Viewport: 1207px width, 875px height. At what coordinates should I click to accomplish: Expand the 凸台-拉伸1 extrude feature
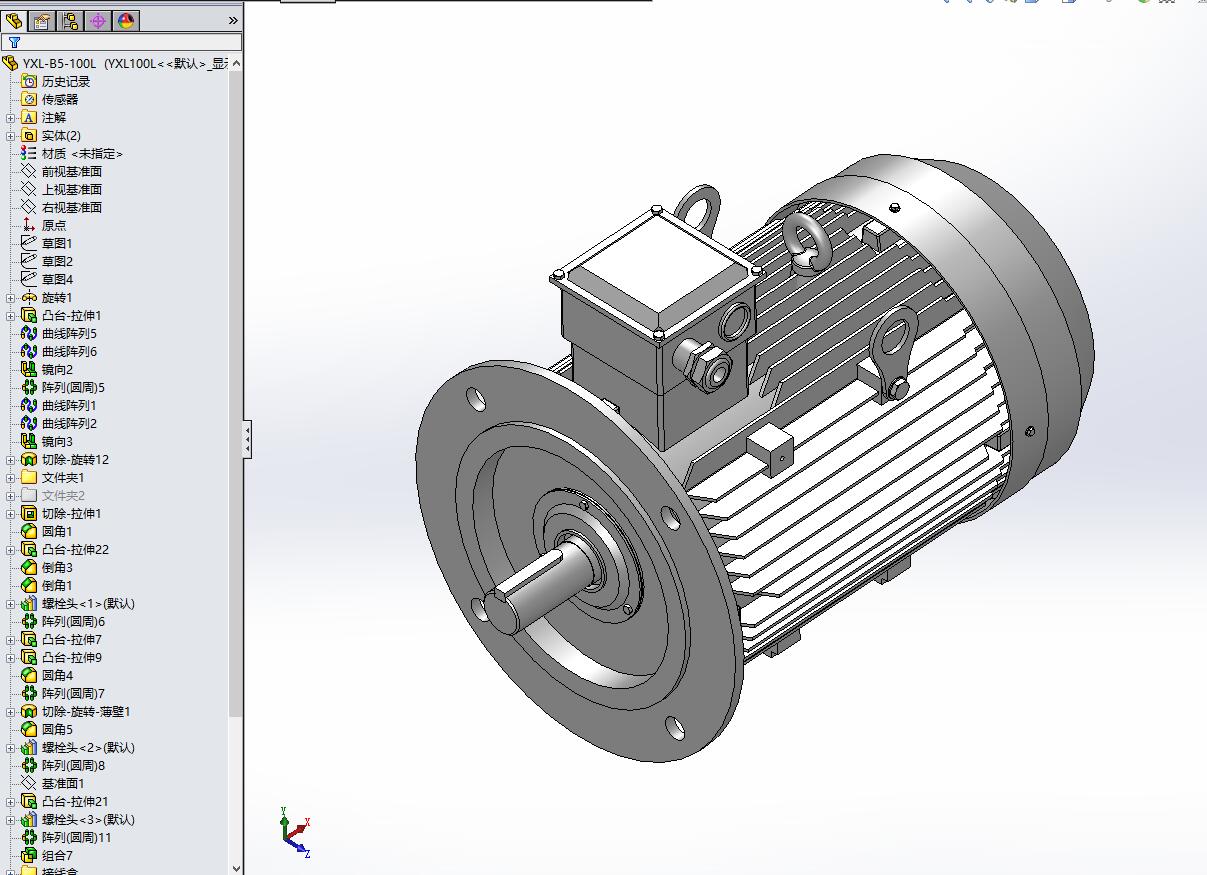coord(11,315)
